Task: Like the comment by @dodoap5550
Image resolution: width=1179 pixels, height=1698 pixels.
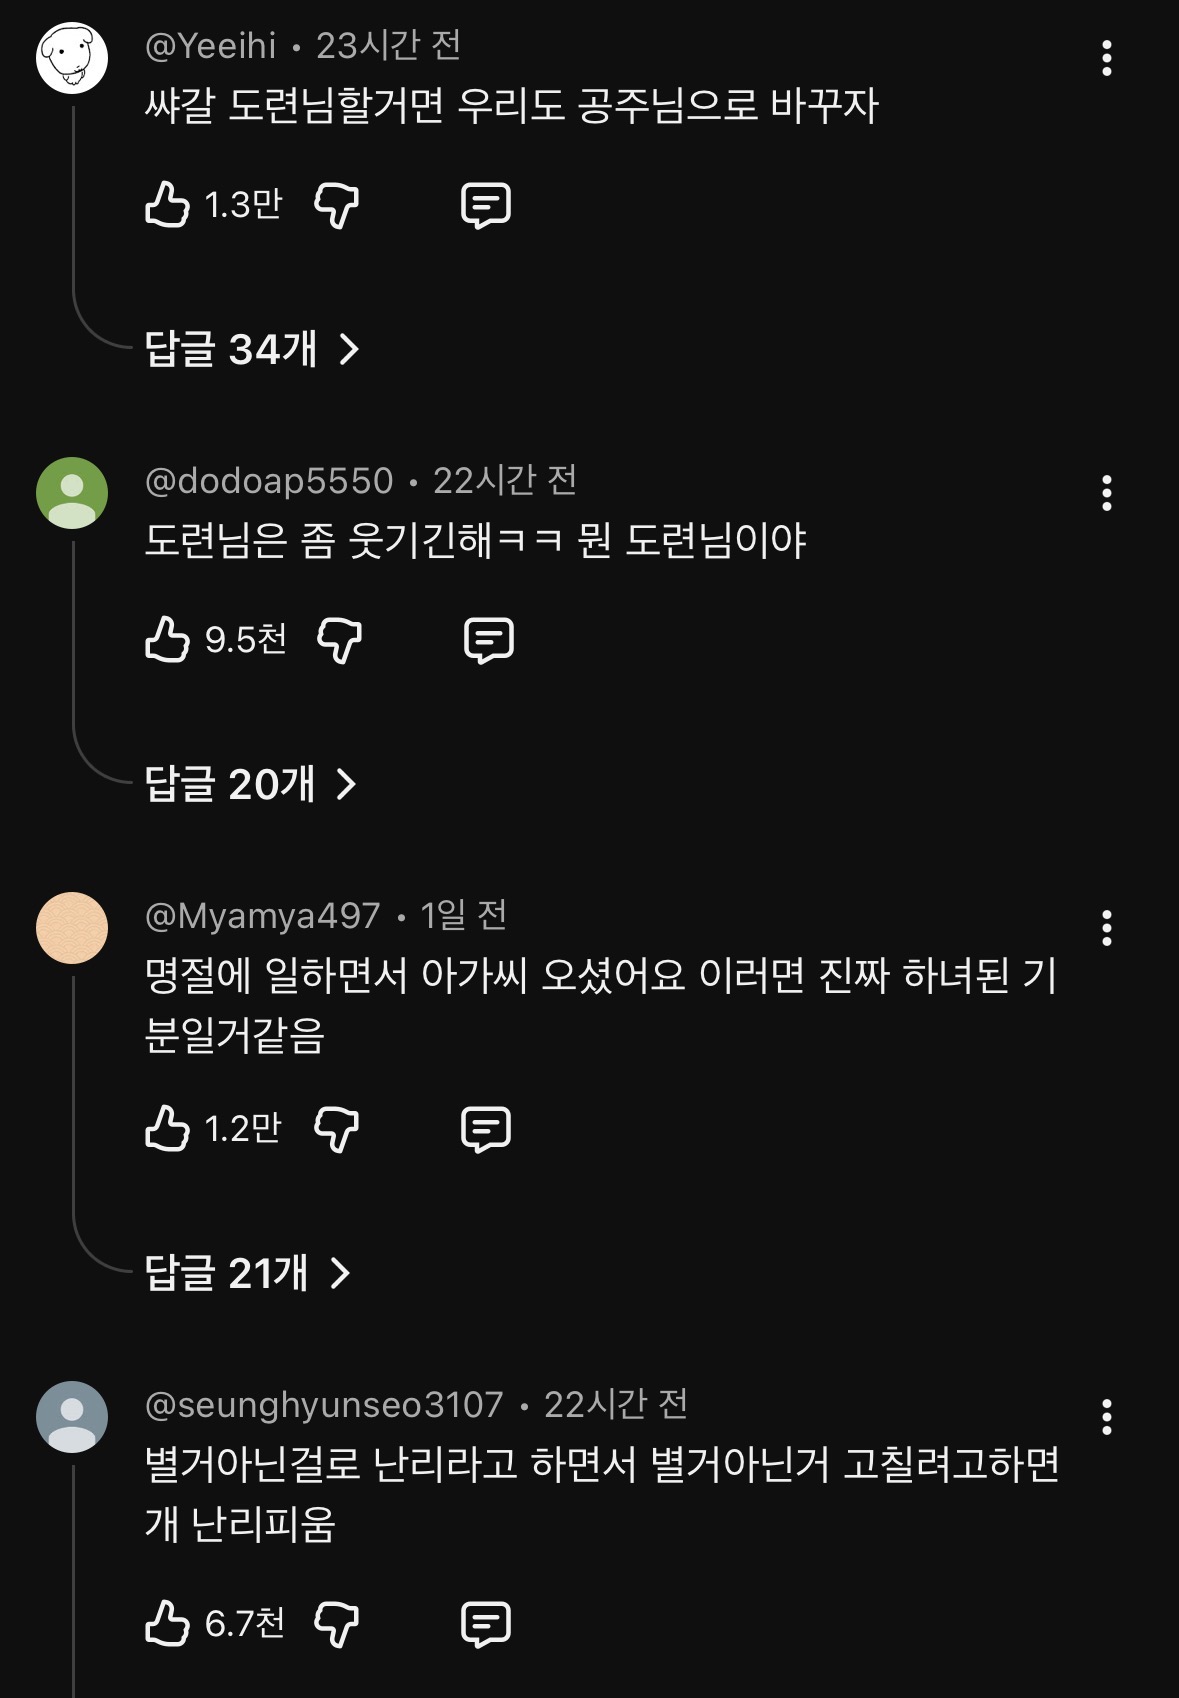Action: click(x=167, y=640)
